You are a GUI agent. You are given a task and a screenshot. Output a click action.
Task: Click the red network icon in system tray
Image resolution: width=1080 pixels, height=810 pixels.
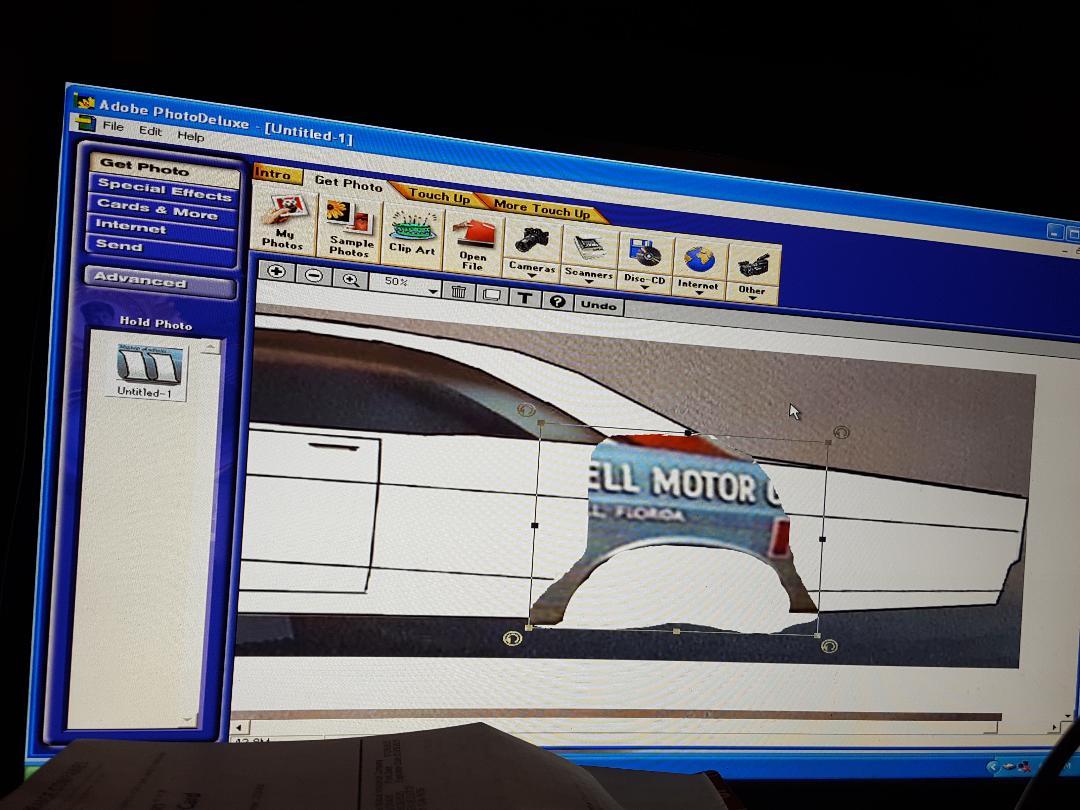pos(1023,765)
